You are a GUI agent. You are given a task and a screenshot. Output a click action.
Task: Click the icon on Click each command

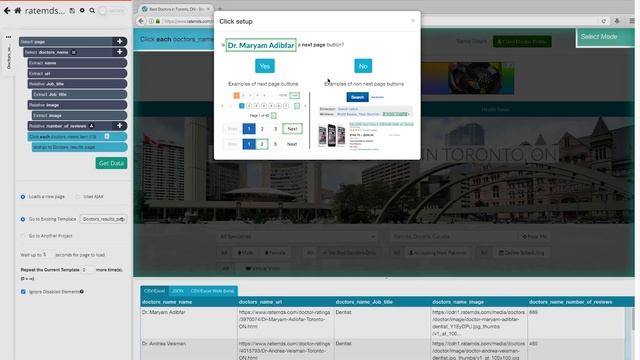(x=107, y=136)
